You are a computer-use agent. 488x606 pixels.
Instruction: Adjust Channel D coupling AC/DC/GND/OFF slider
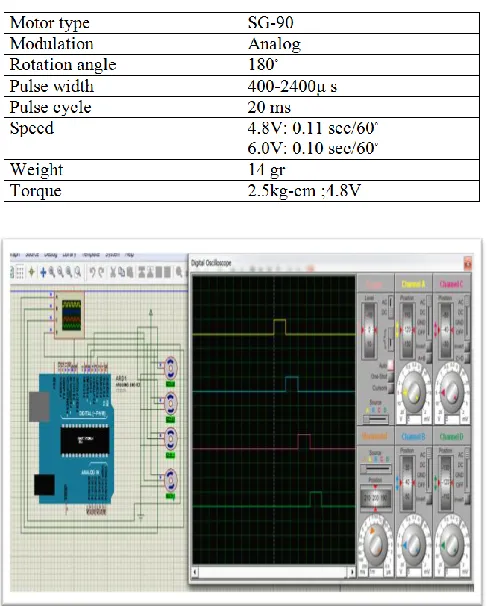[x=467, y=469]
